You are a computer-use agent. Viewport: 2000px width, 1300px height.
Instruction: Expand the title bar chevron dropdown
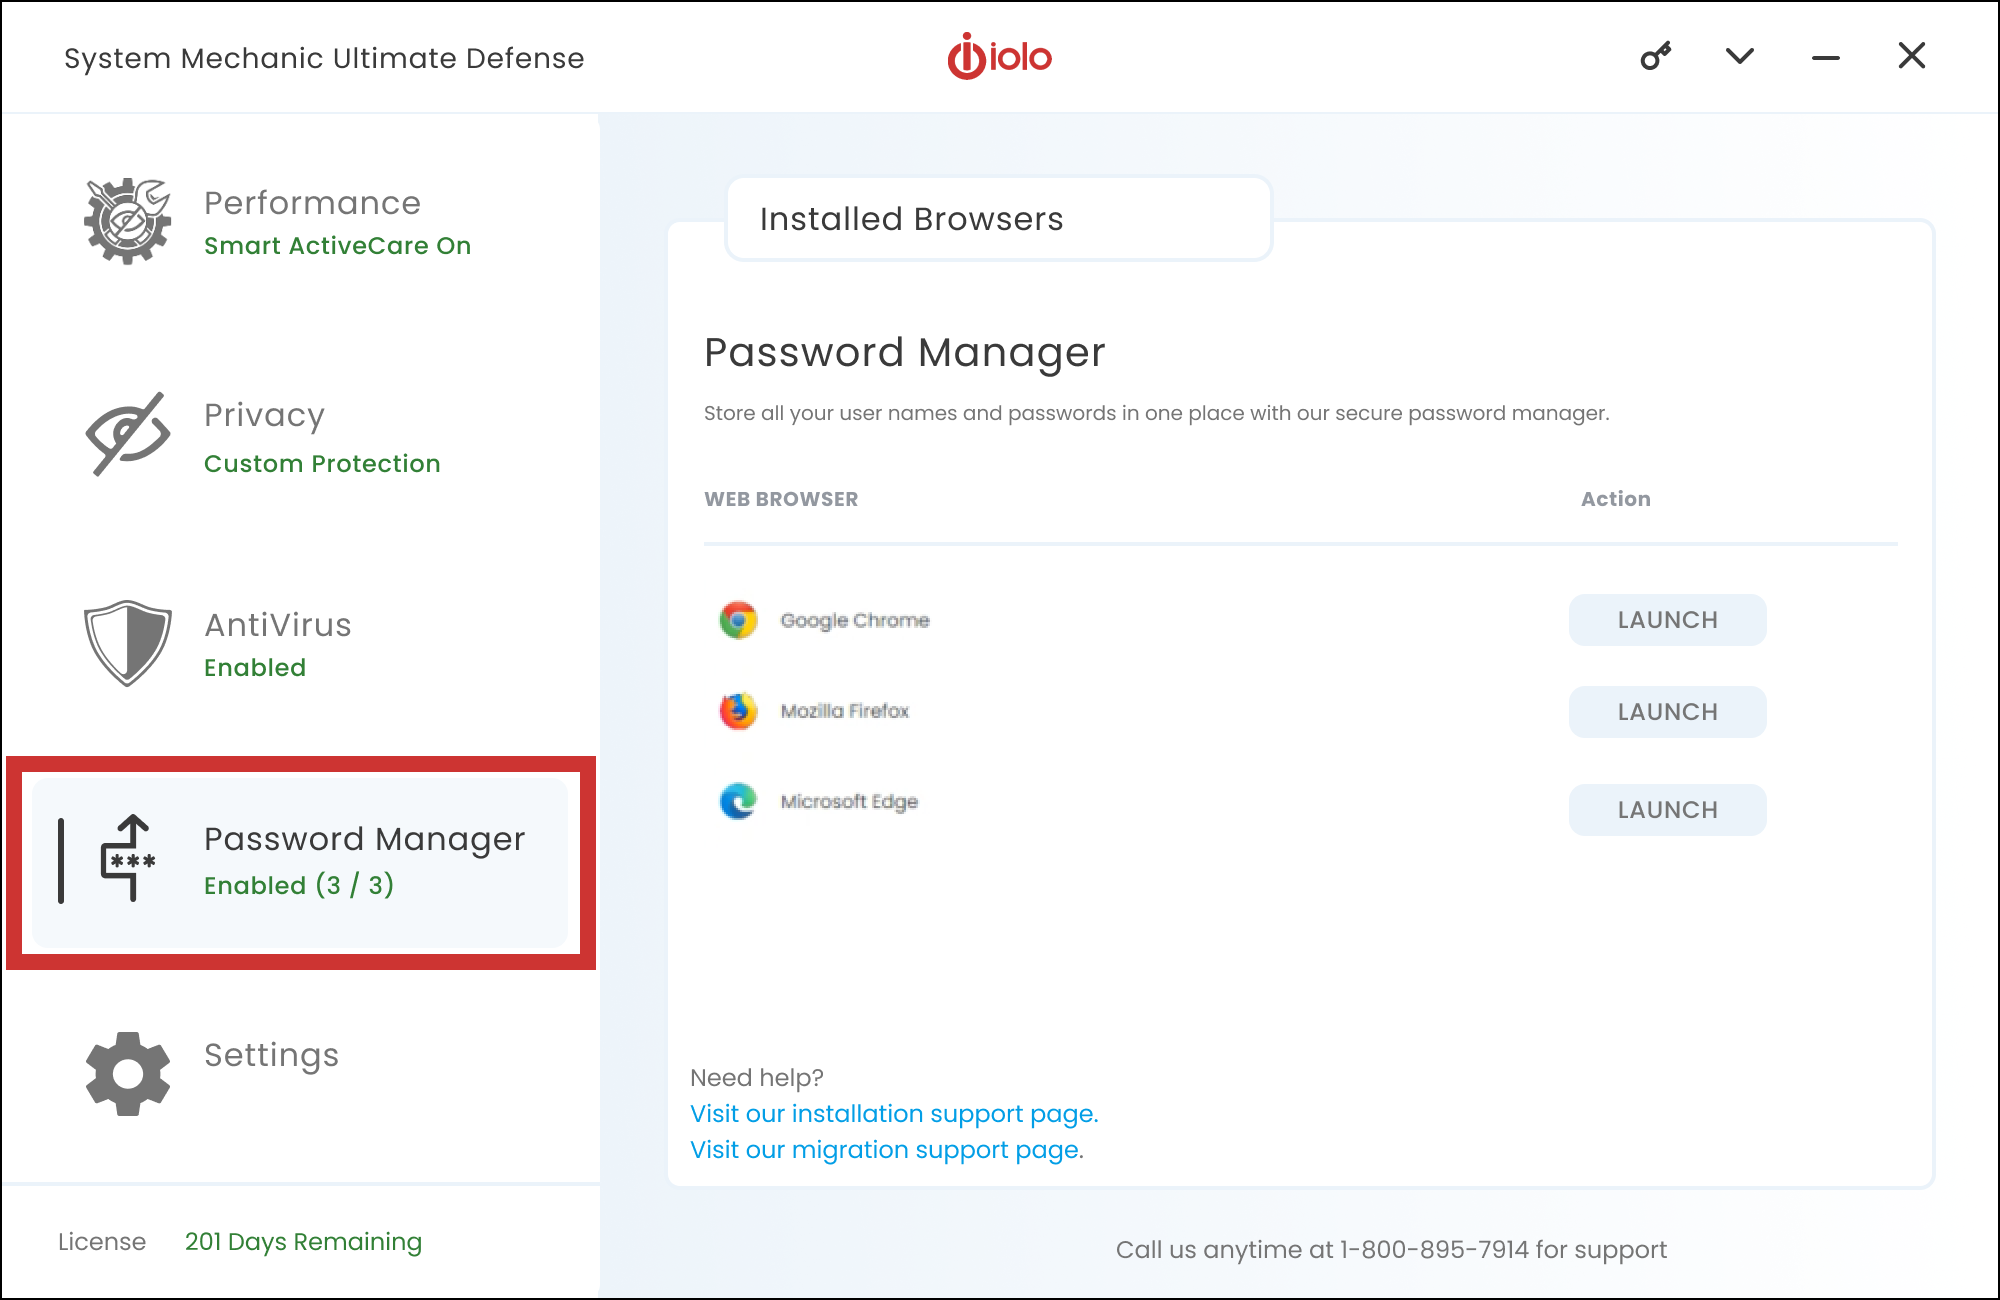click(x=1740, y=56)
